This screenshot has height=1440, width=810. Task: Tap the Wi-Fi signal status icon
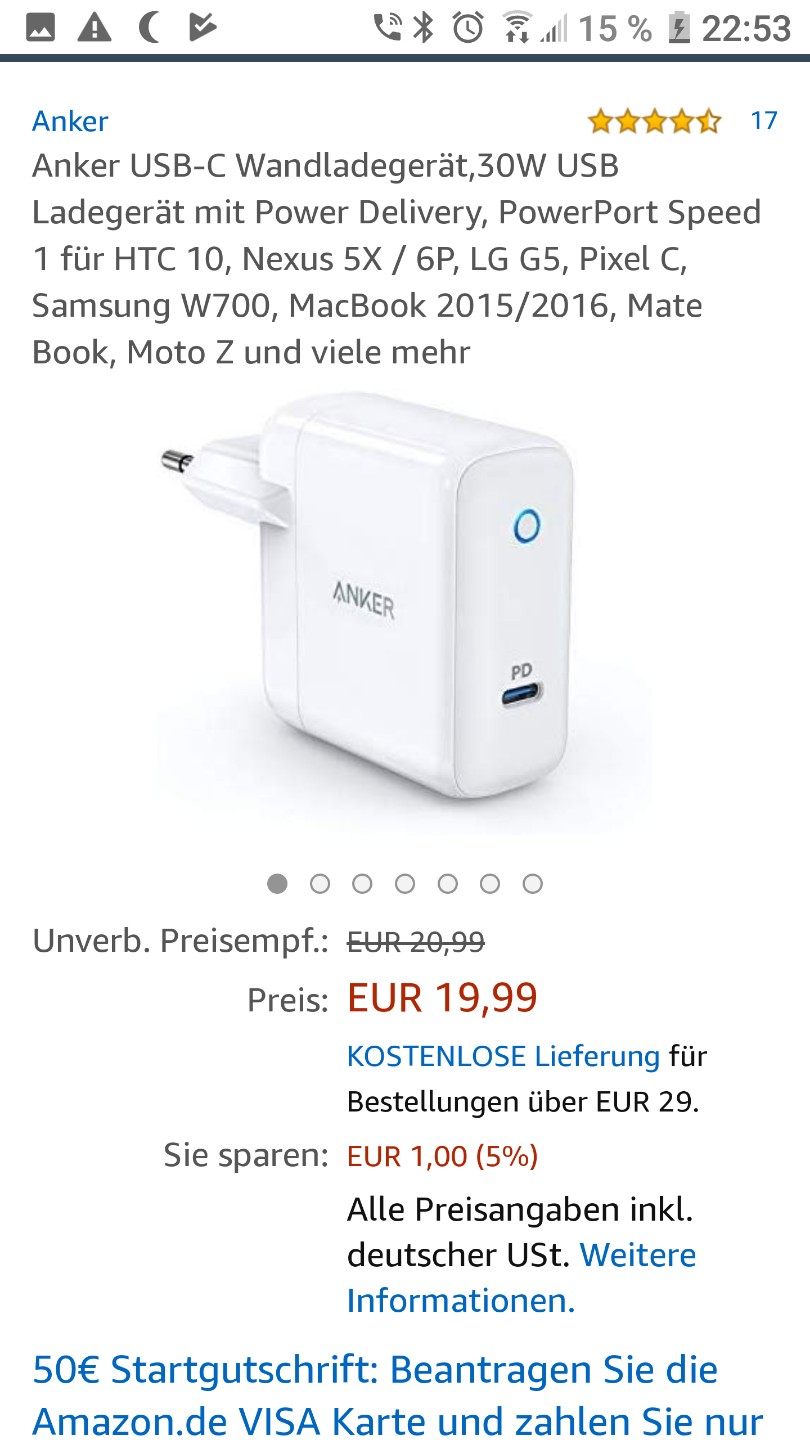(x=518, y=28)
